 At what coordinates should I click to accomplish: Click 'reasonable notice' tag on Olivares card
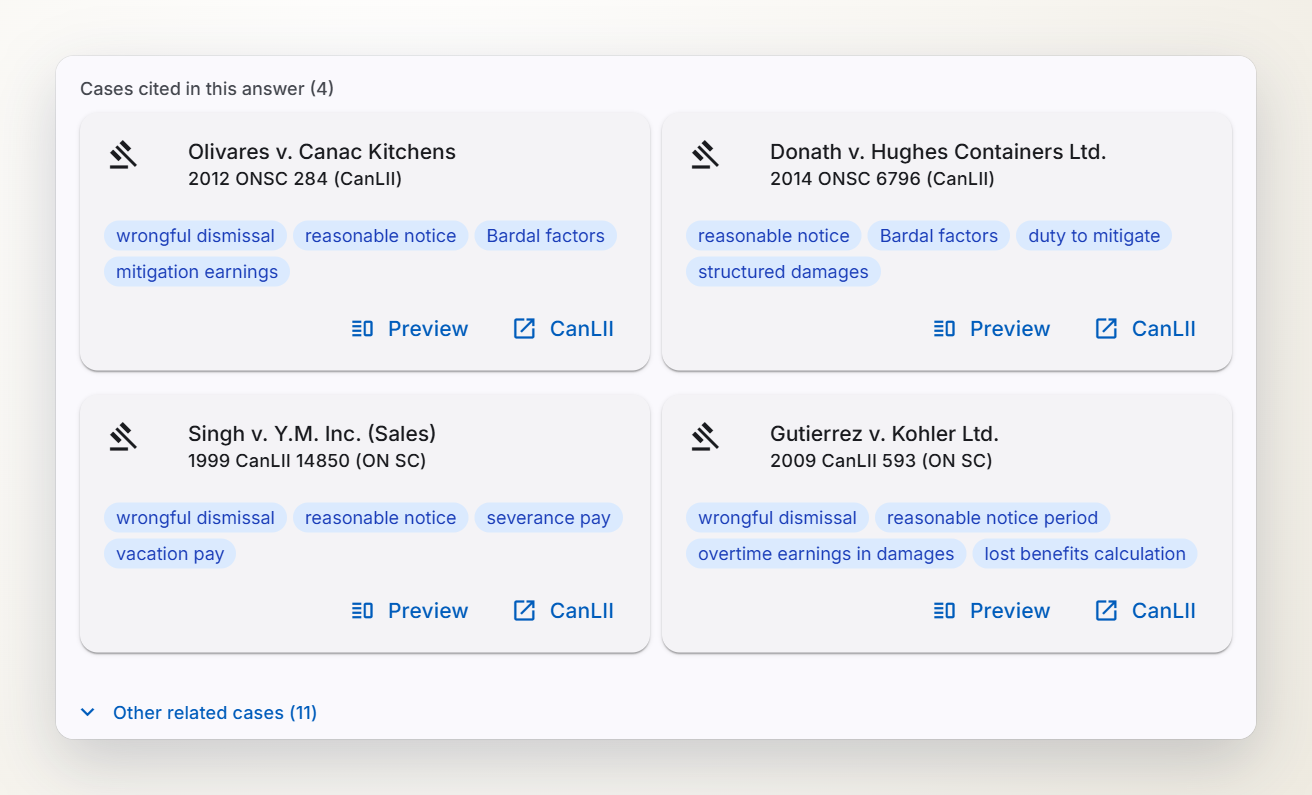click(380, 236)
